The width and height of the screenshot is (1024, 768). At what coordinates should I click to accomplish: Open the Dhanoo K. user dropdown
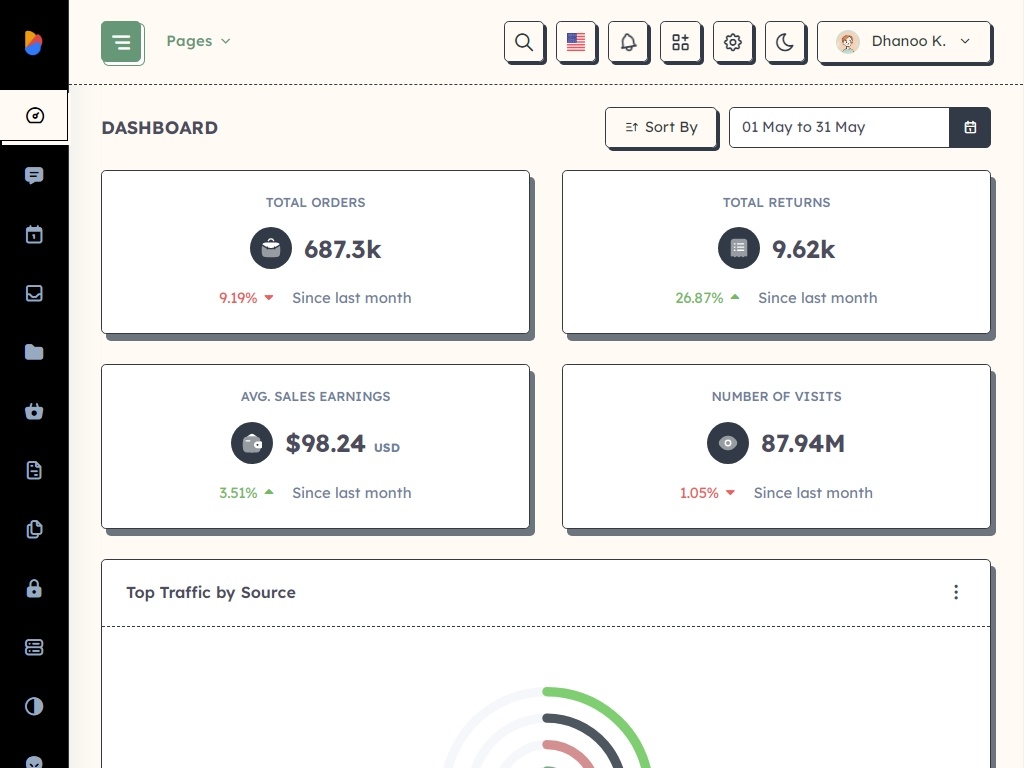pos(903,42)
